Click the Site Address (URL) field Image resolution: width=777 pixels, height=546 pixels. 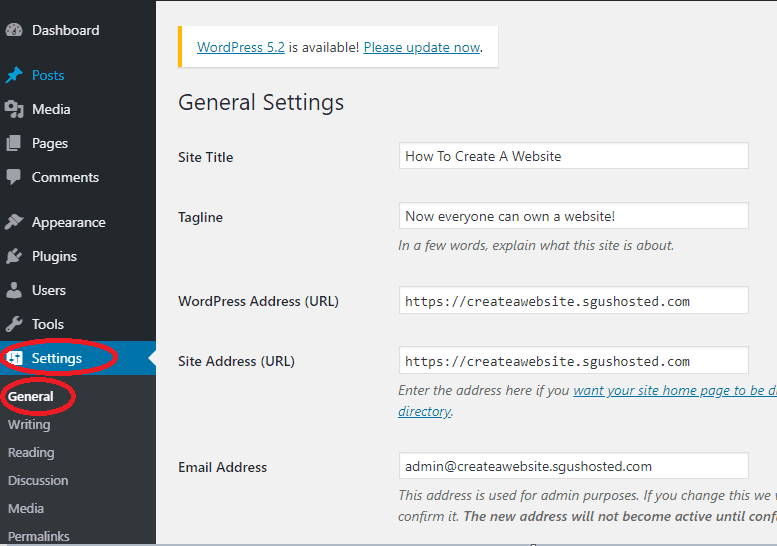573,360
